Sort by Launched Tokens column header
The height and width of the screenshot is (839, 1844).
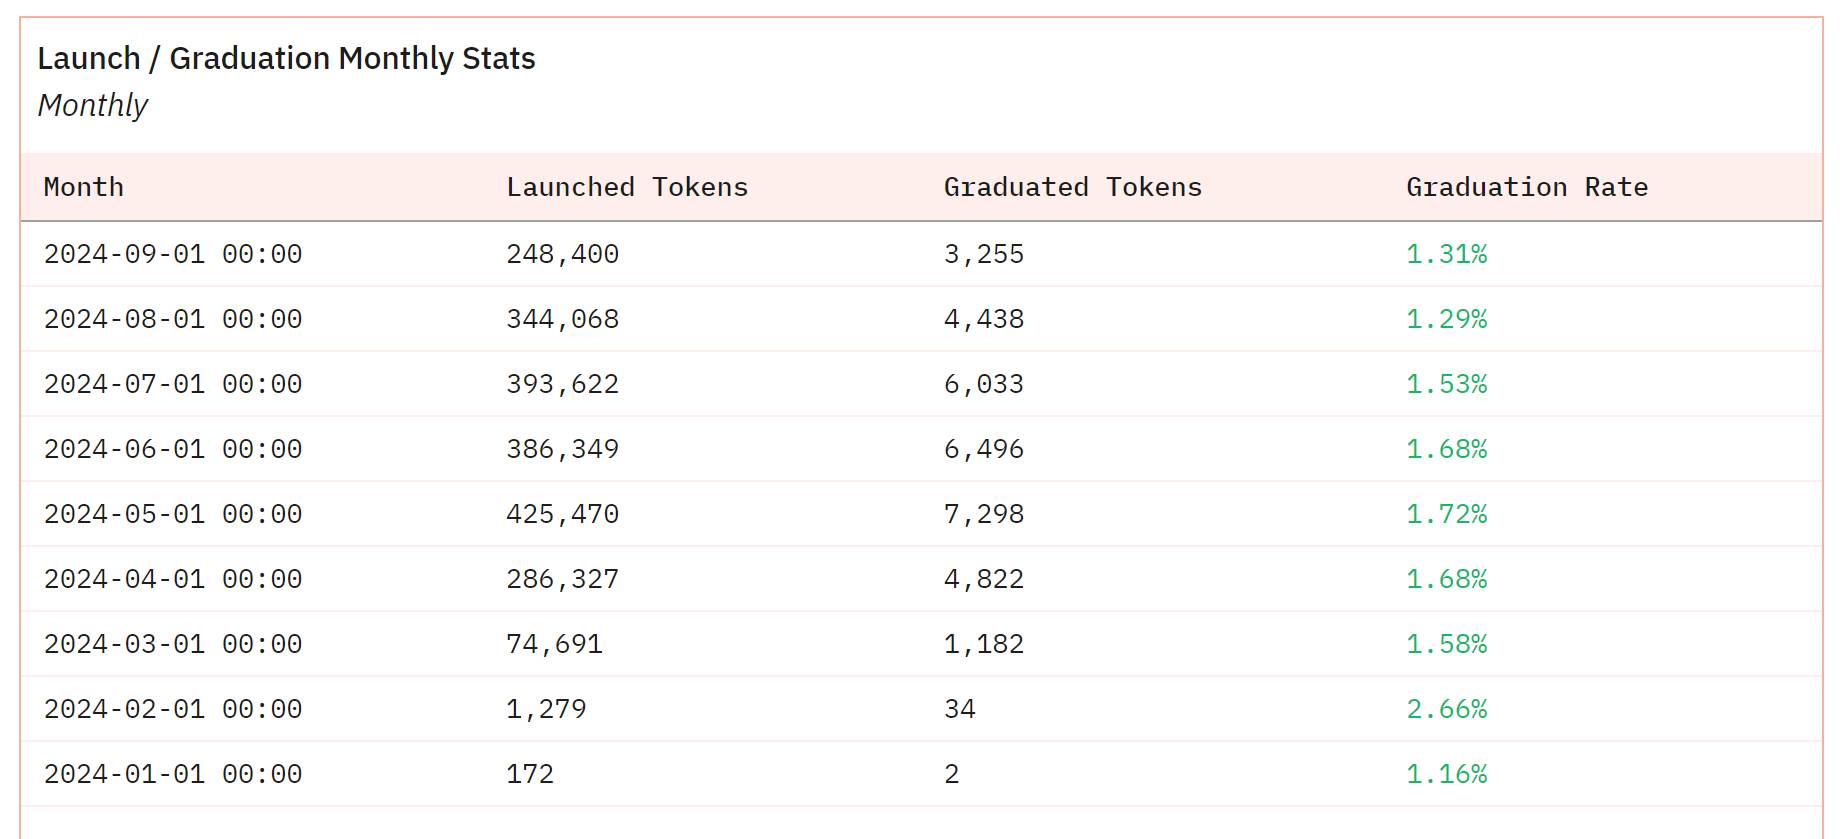pyautogui.click(x=627, y=187)
